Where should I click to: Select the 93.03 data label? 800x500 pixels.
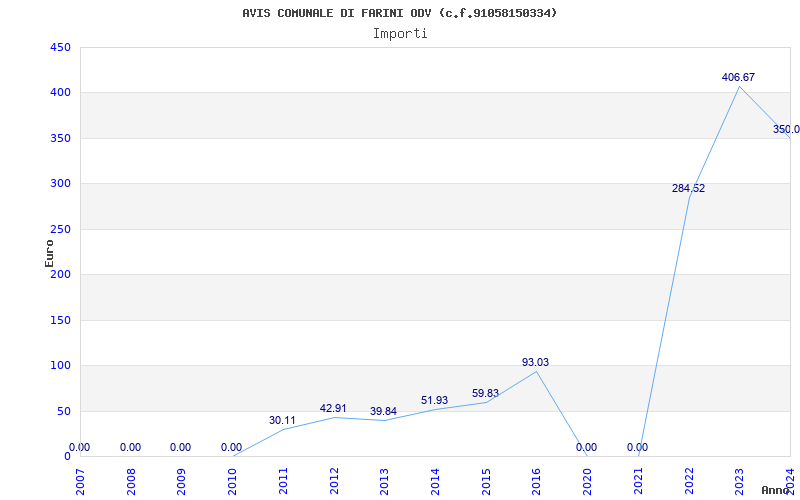tap(535, 362)
